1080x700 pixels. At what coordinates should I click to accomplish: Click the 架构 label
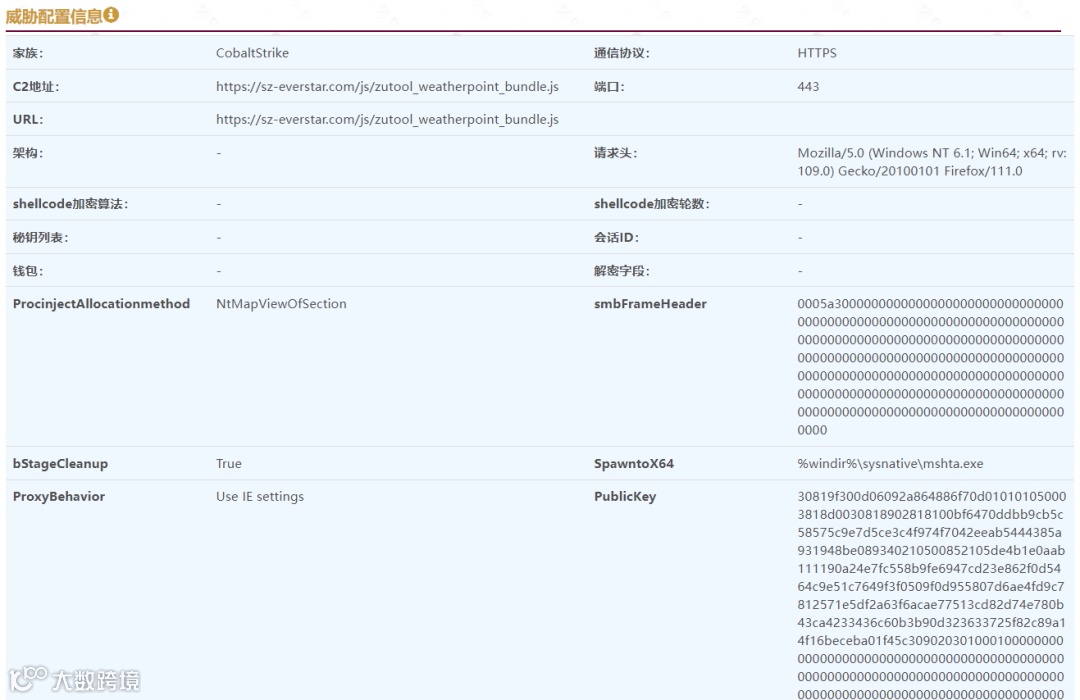(x=28, y=153)
